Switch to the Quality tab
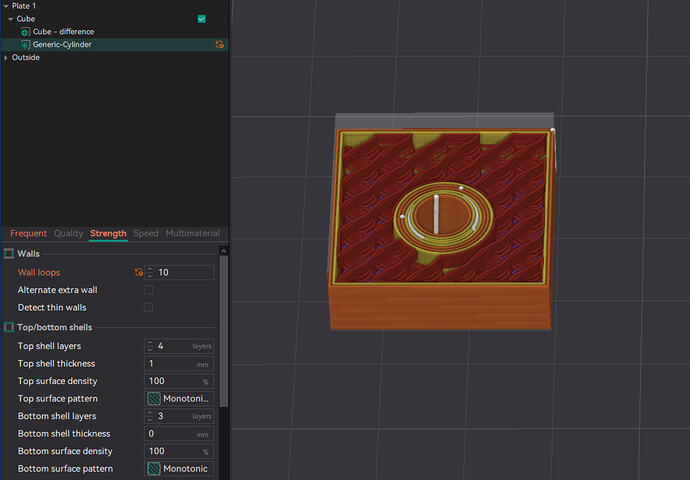This screenshot has width=690, height=480. (x=68, y=233)
